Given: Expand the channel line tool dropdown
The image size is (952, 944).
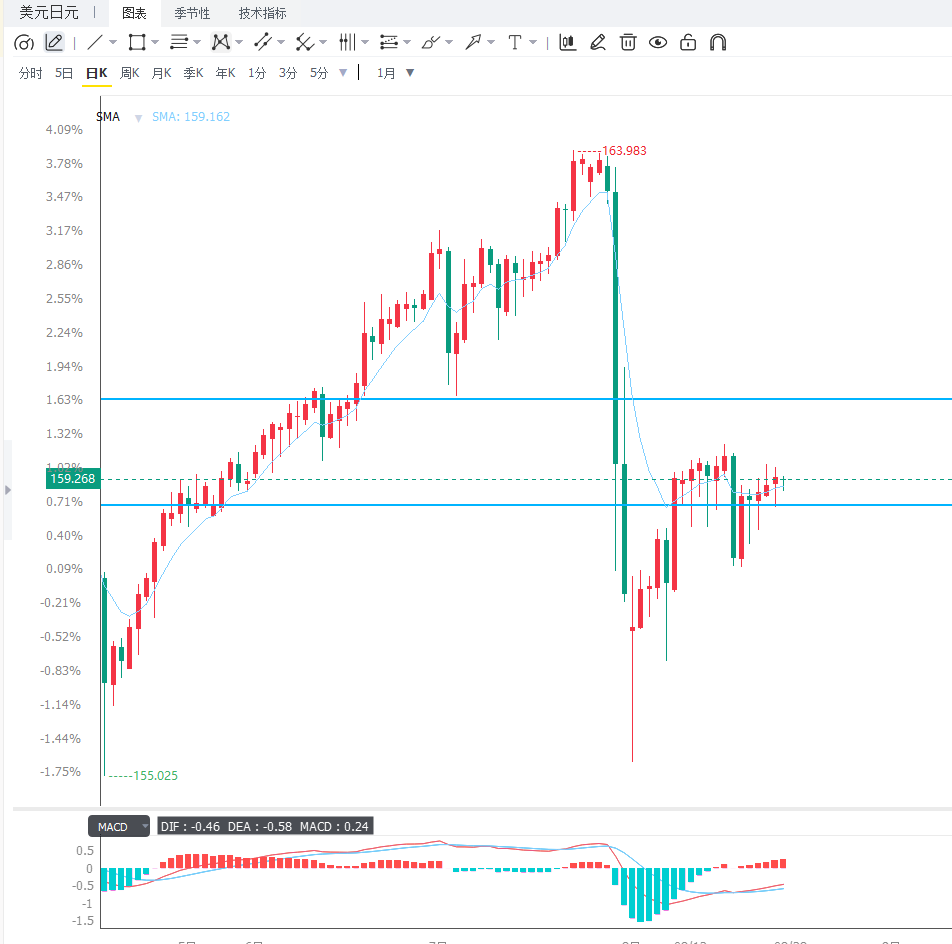Looking at the screenshot, I should (280, 42).
